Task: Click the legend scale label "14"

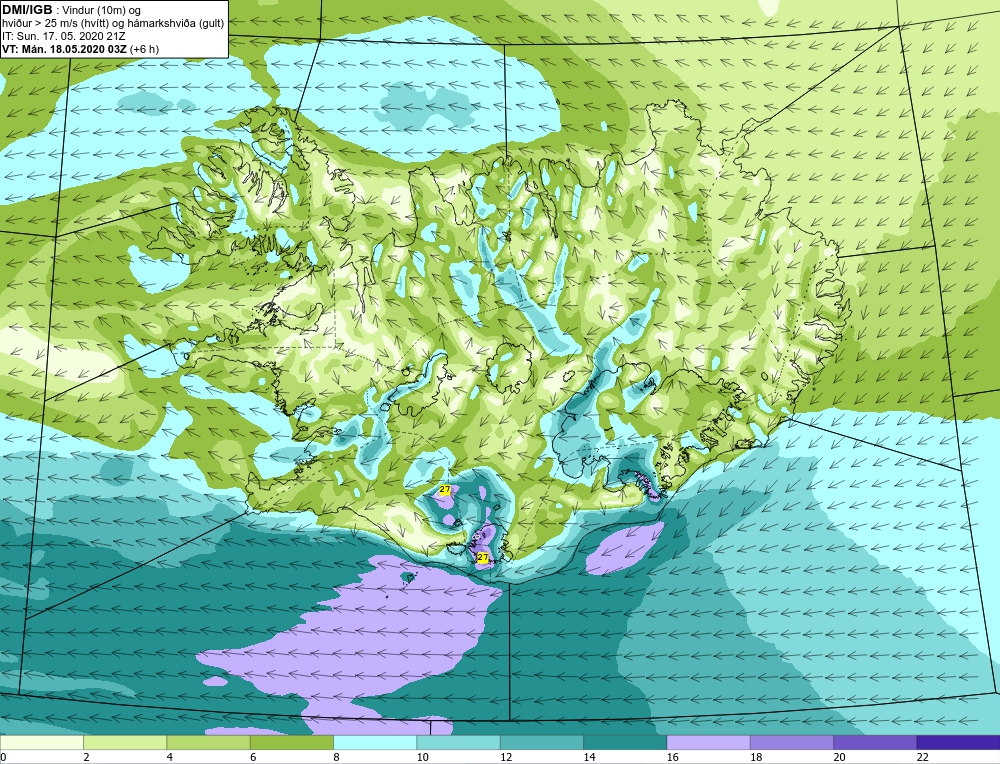Action: 589,757
